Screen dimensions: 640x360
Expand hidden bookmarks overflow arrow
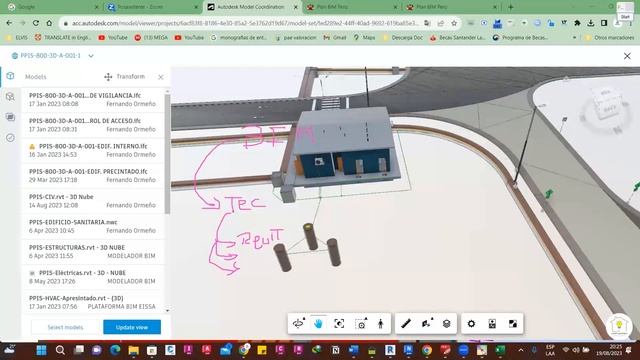pos(575,38)
